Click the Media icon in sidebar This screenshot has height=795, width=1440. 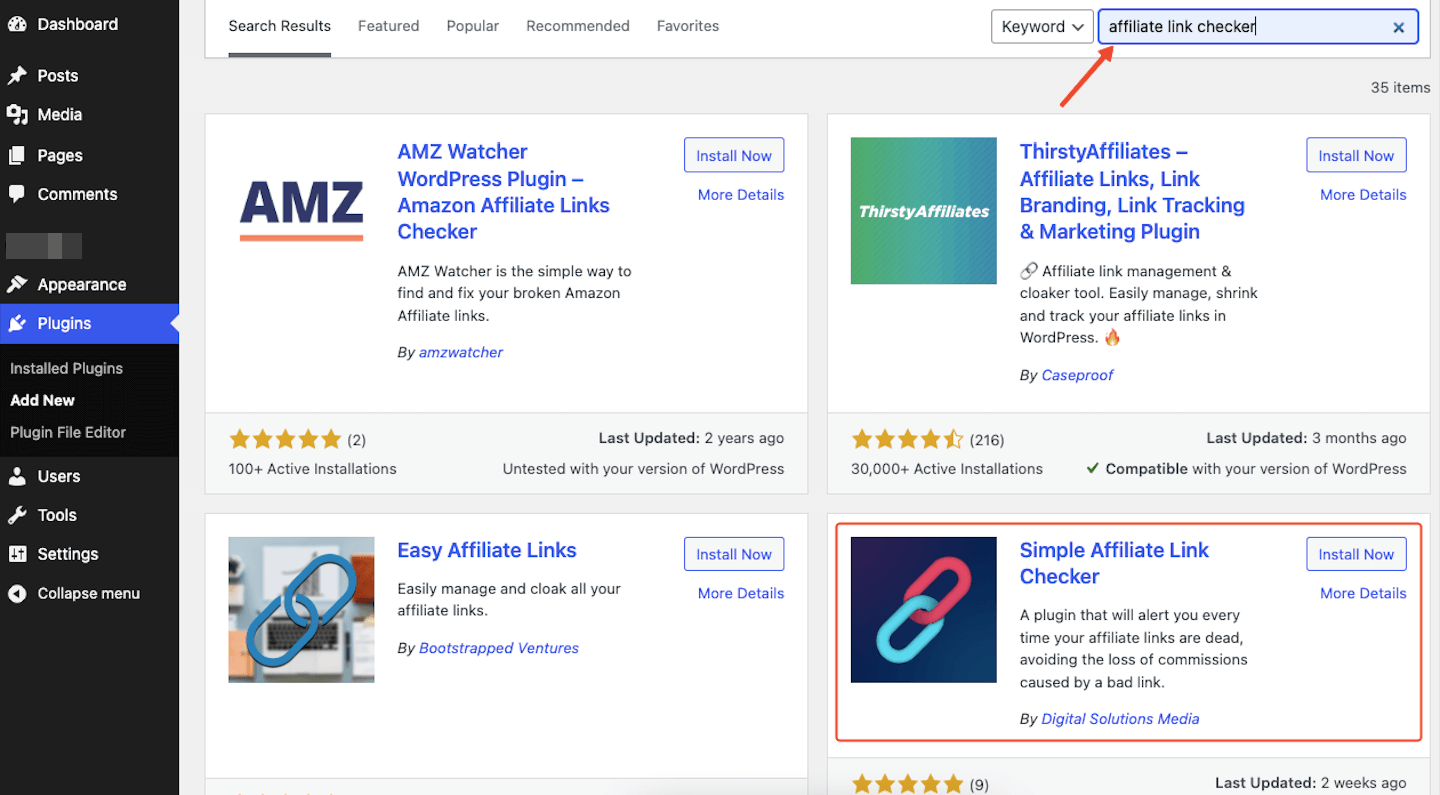(17, 115)
